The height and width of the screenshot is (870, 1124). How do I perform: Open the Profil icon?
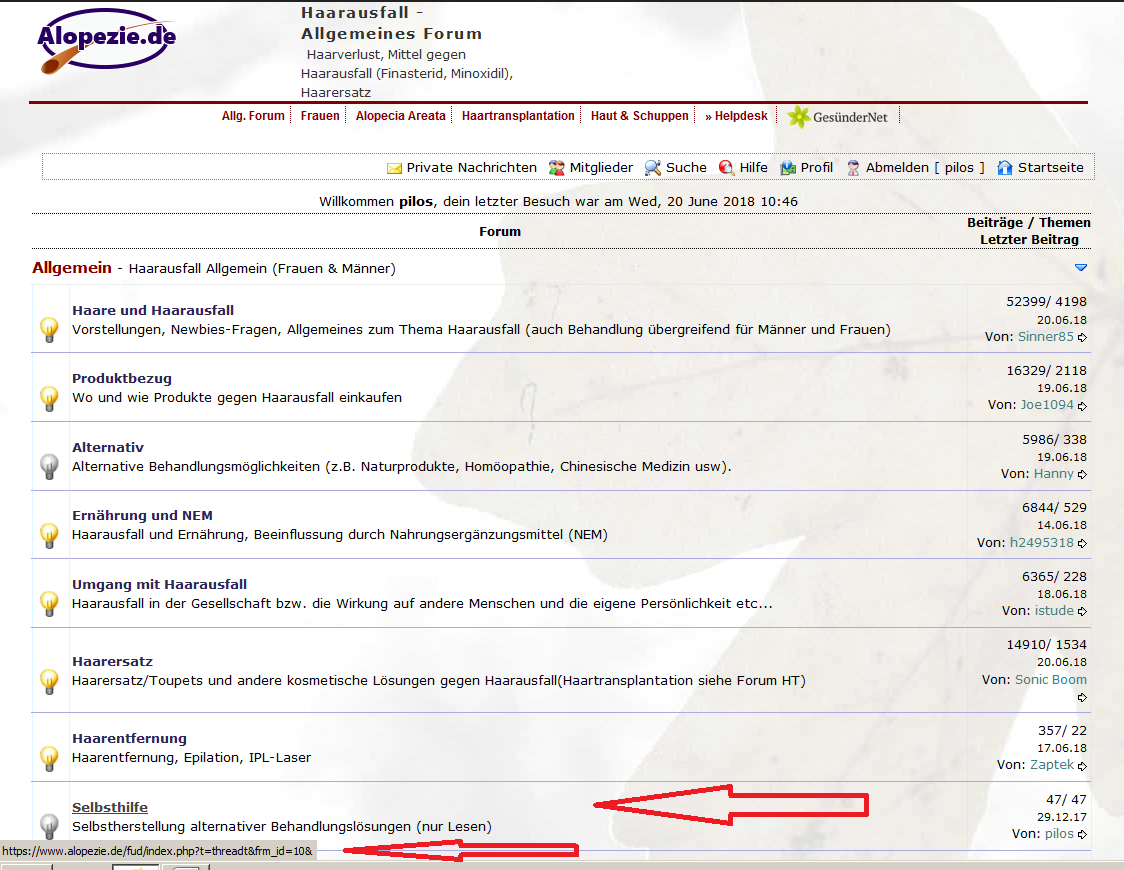tap(788, 168)
